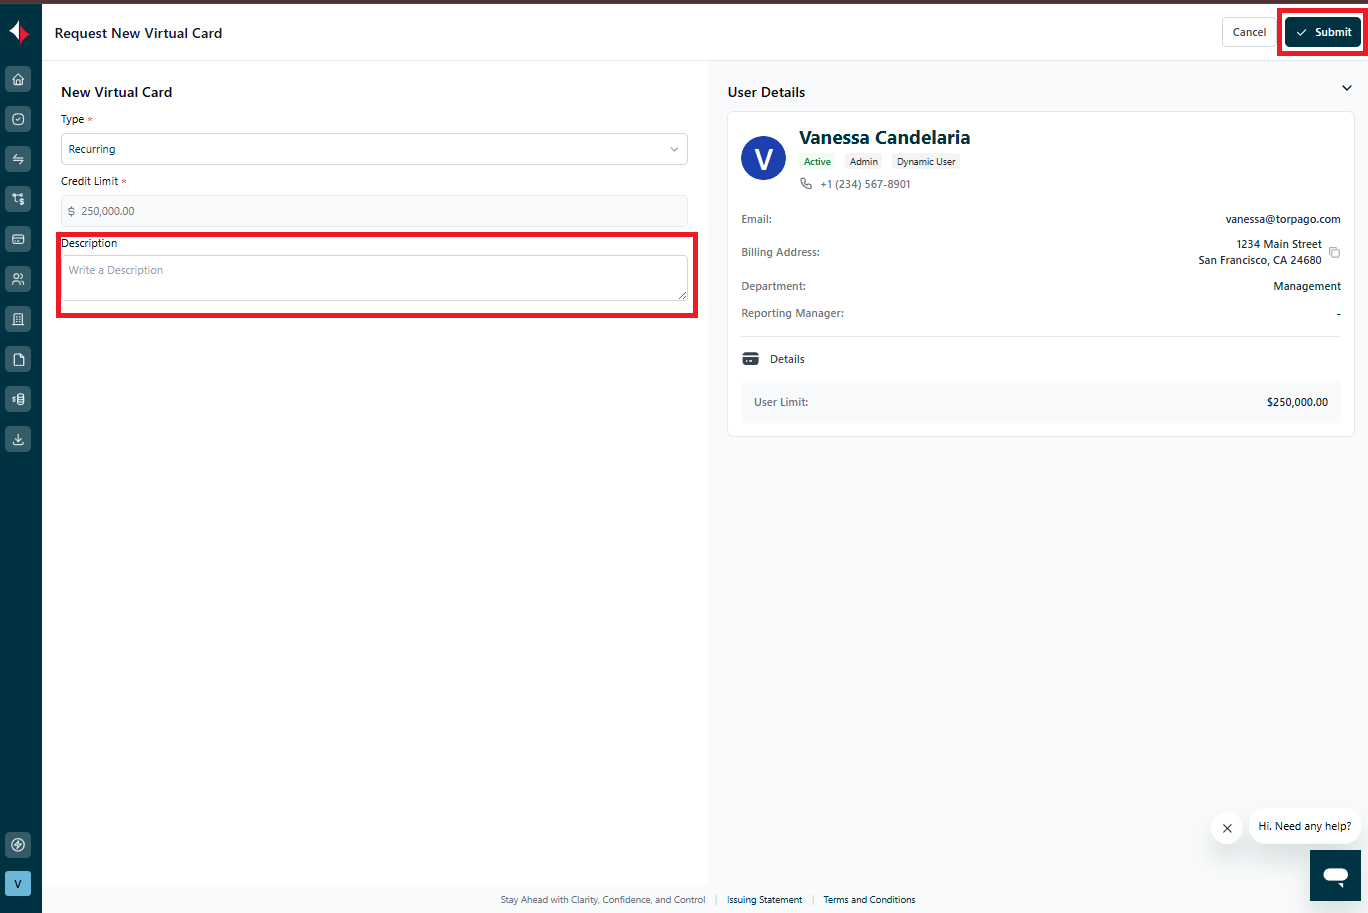Open the Type dropdown showing Recurring
The image size is (1368, 913).
374,149
